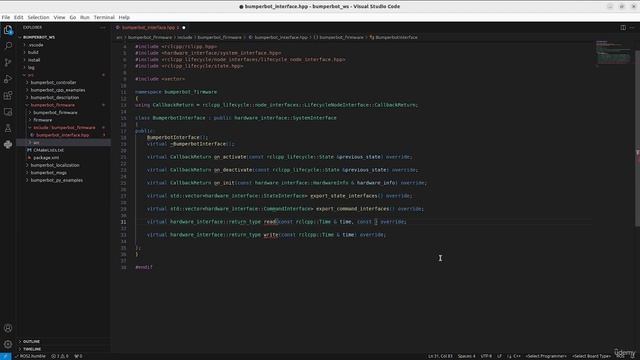The image size is (640, 360).
Task: Open the Selection menu
Action: click(x=38, y=17)
